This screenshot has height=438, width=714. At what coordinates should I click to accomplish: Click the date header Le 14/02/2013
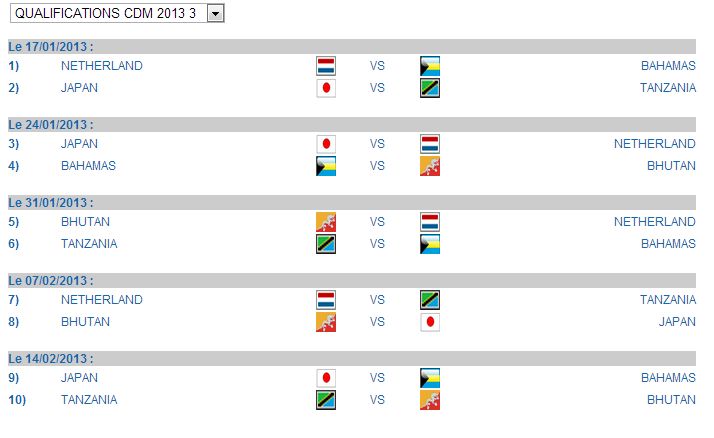click(51, 359)
